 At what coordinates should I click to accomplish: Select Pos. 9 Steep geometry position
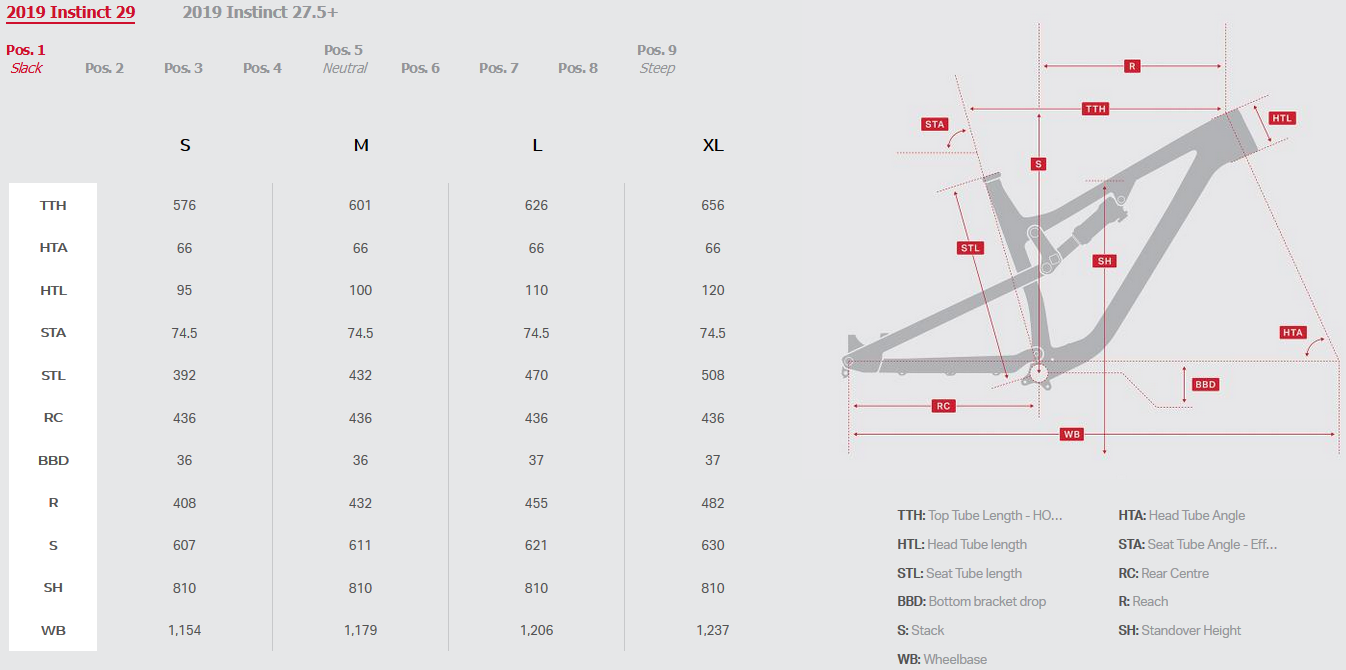pyautogui.click(x=657, y=59)
